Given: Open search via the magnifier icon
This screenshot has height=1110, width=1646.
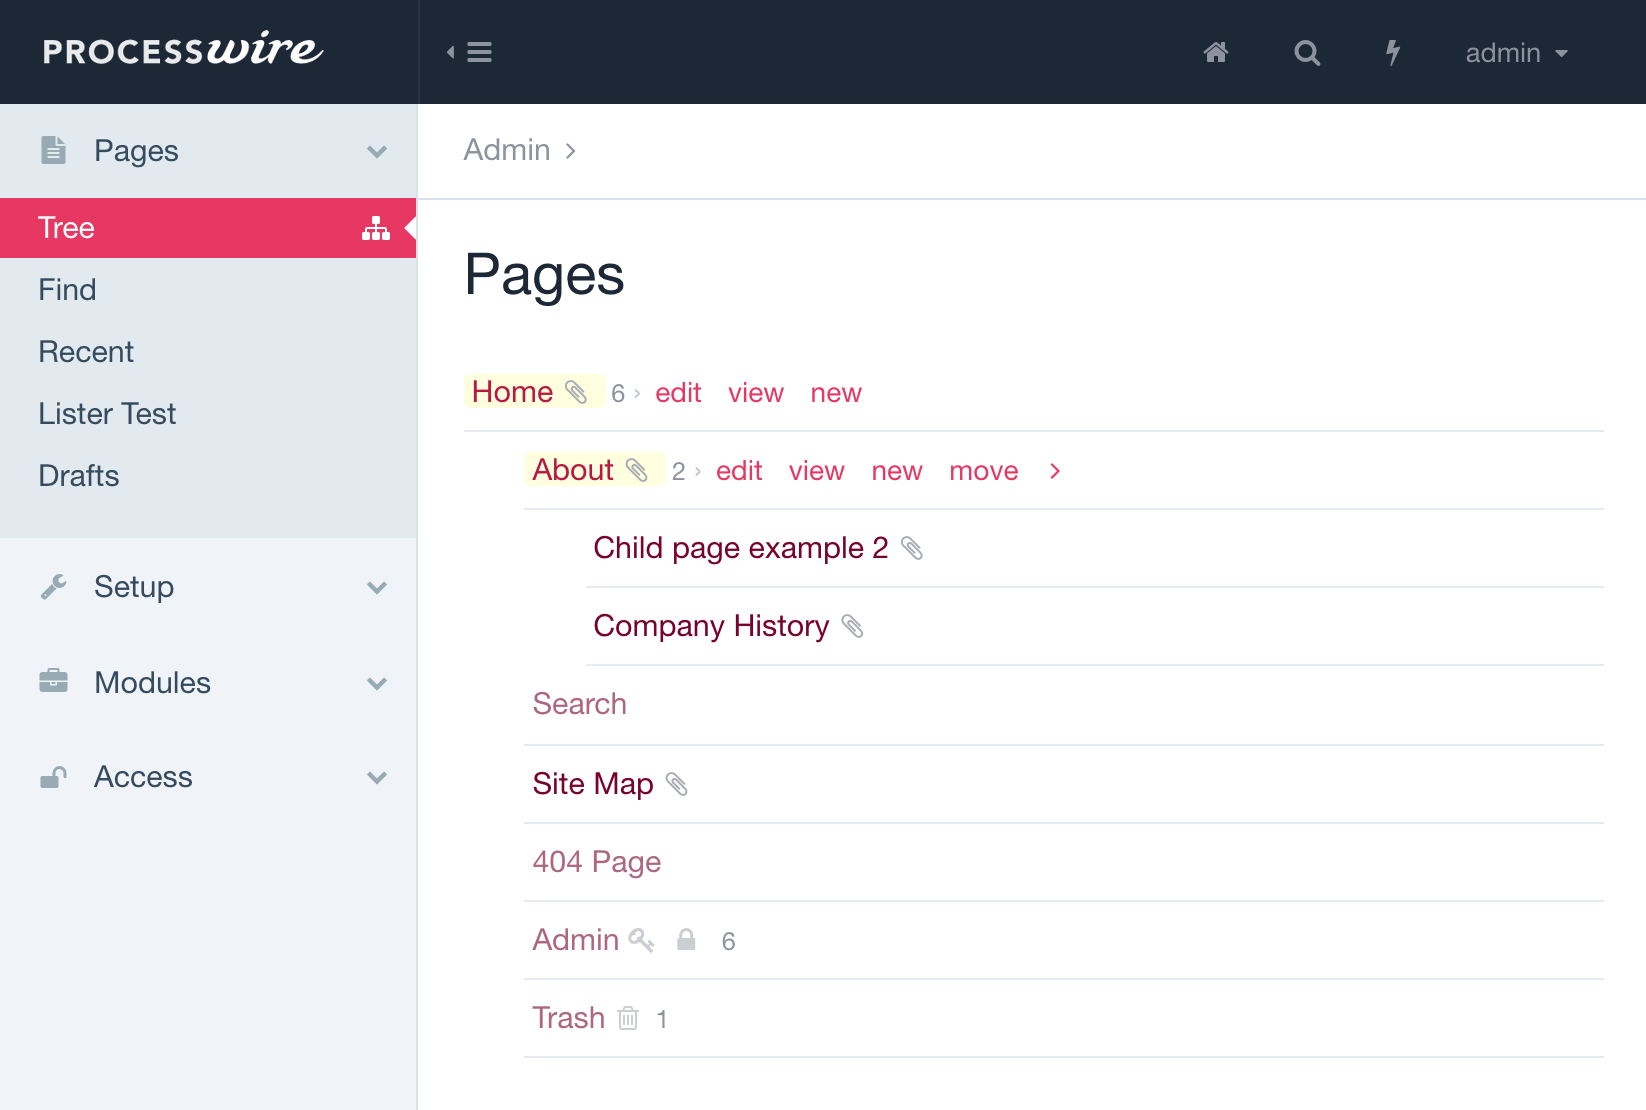Looking at the screenshot, I should (x=1307, y=52).
